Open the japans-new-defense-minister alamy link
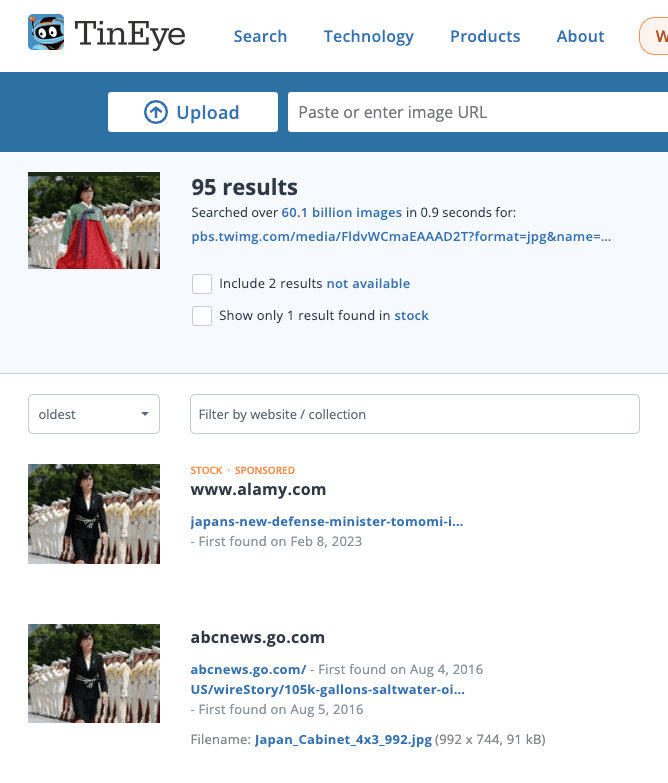 click(327, 521)
